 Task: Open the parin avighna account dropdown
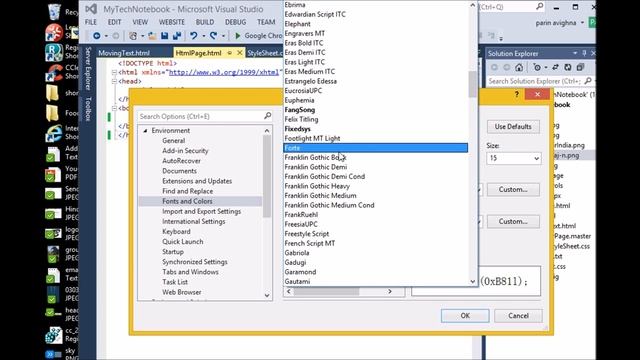(582, 23)
